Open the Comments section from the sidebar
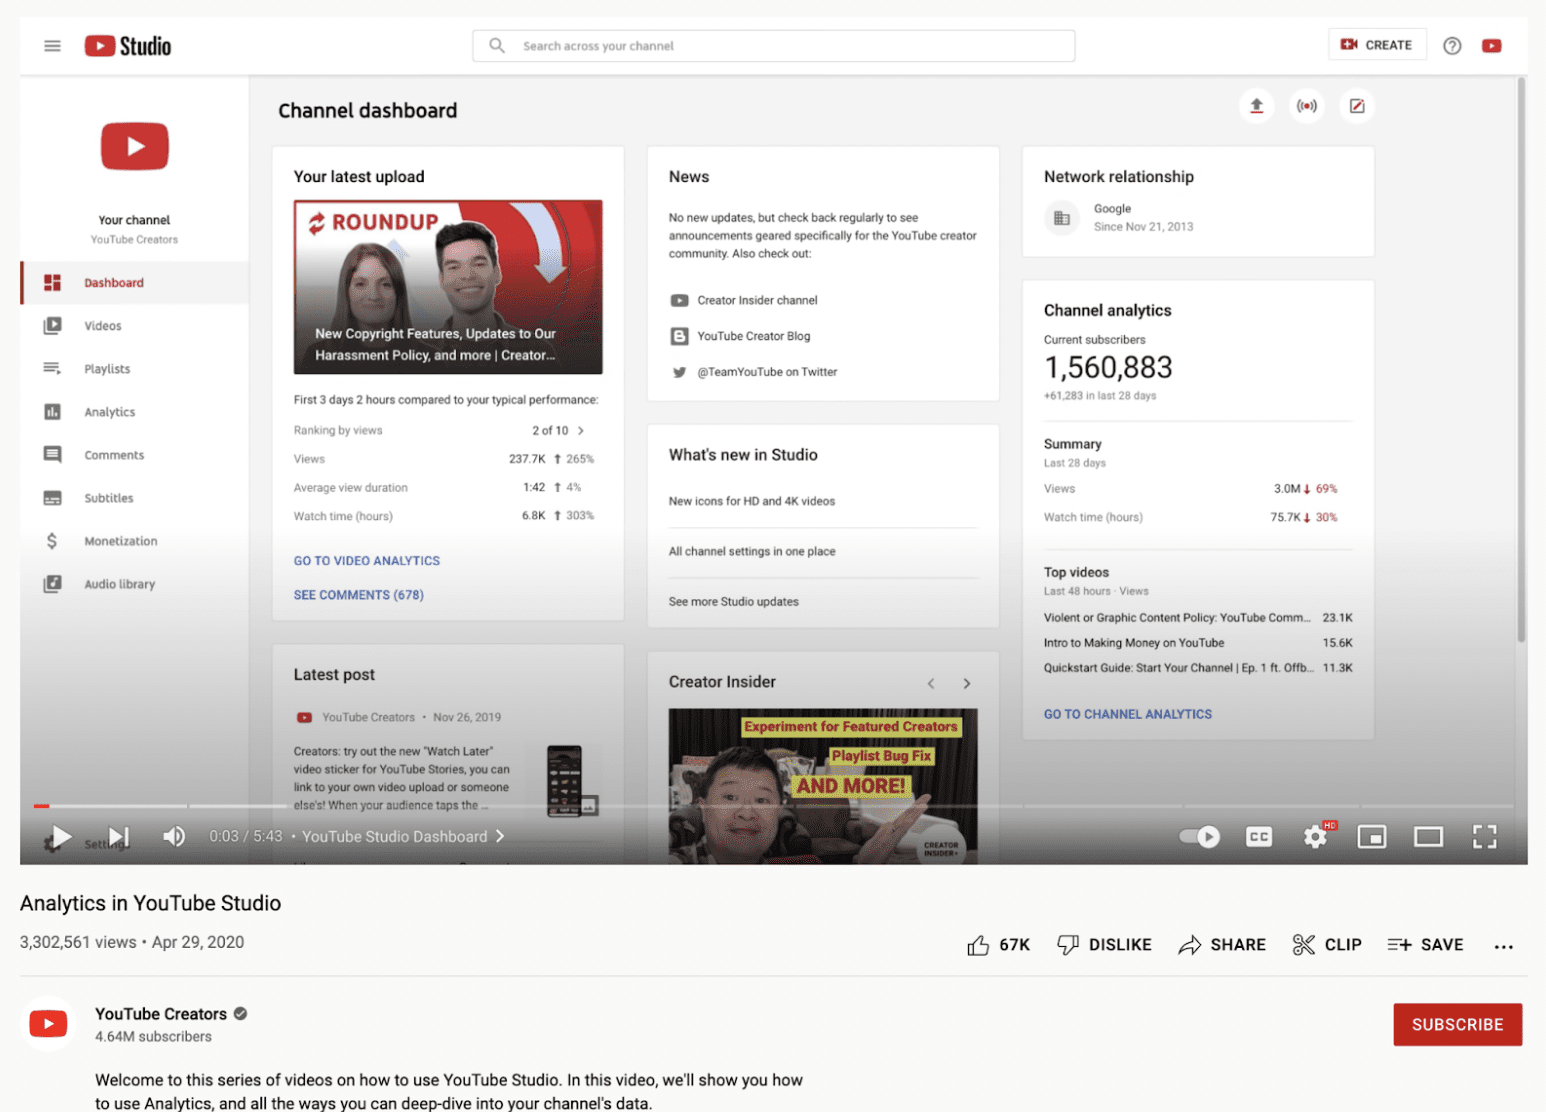 pos(113,454)
